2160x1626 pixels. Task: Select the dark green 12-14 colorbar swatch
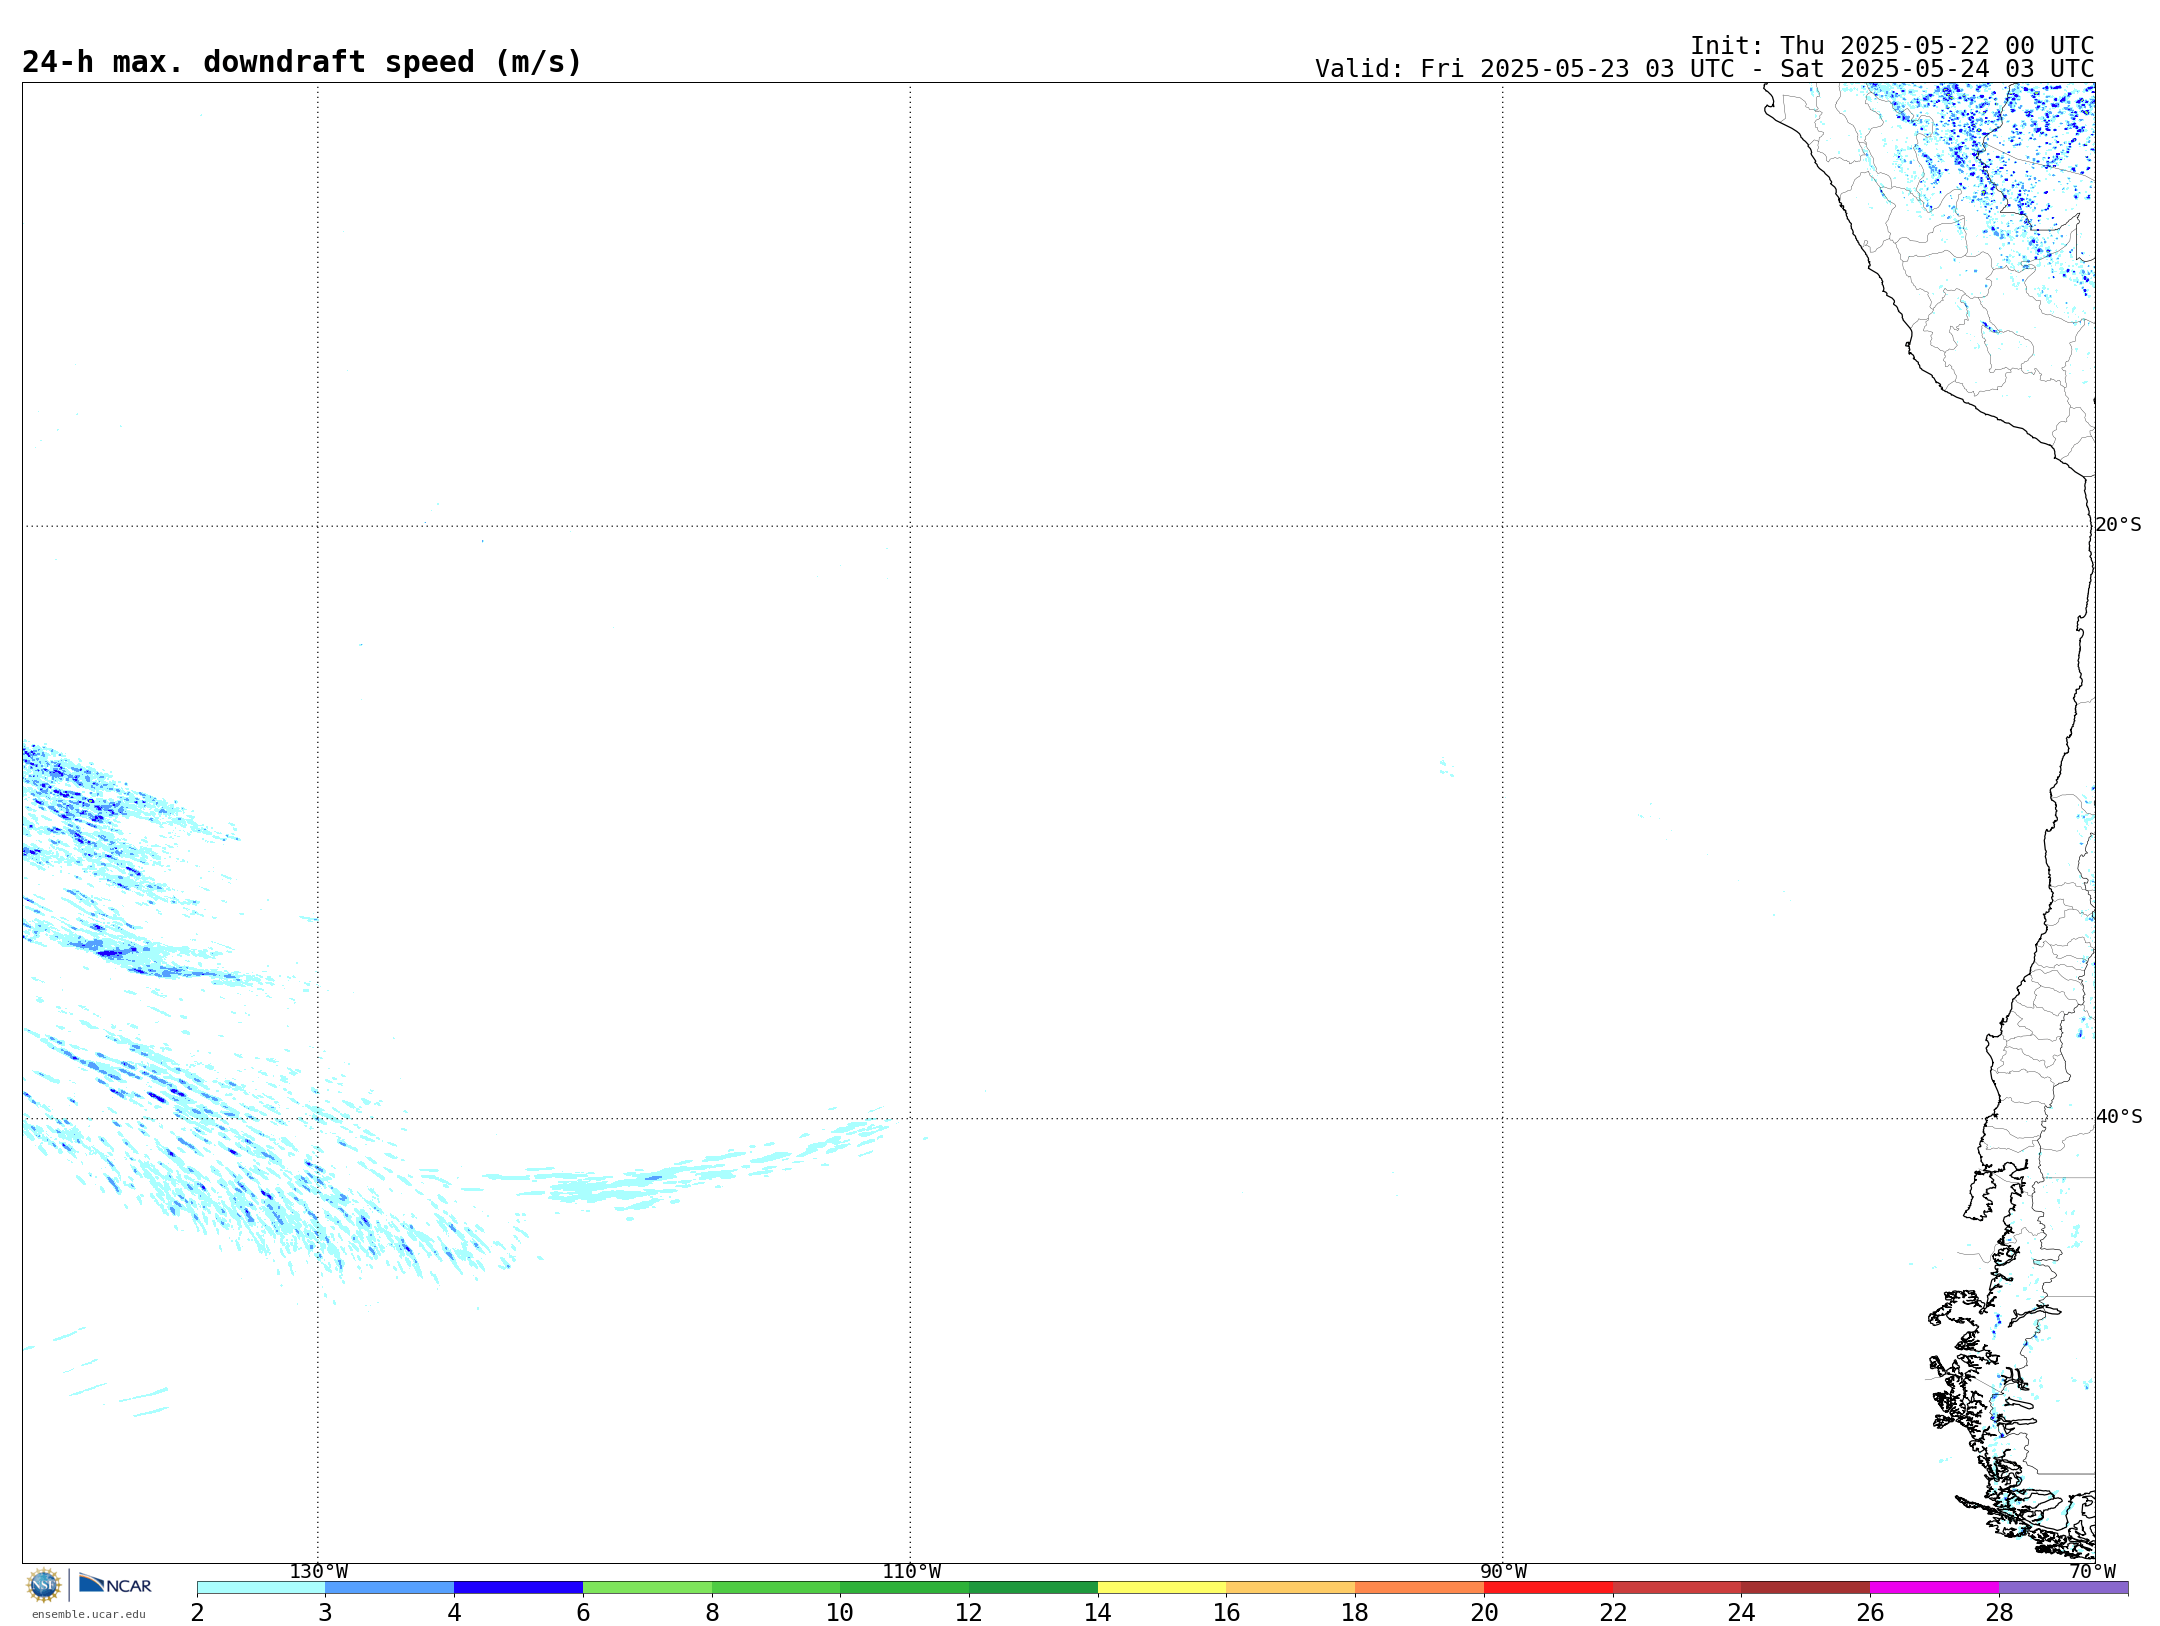tap(1034, 1588)
